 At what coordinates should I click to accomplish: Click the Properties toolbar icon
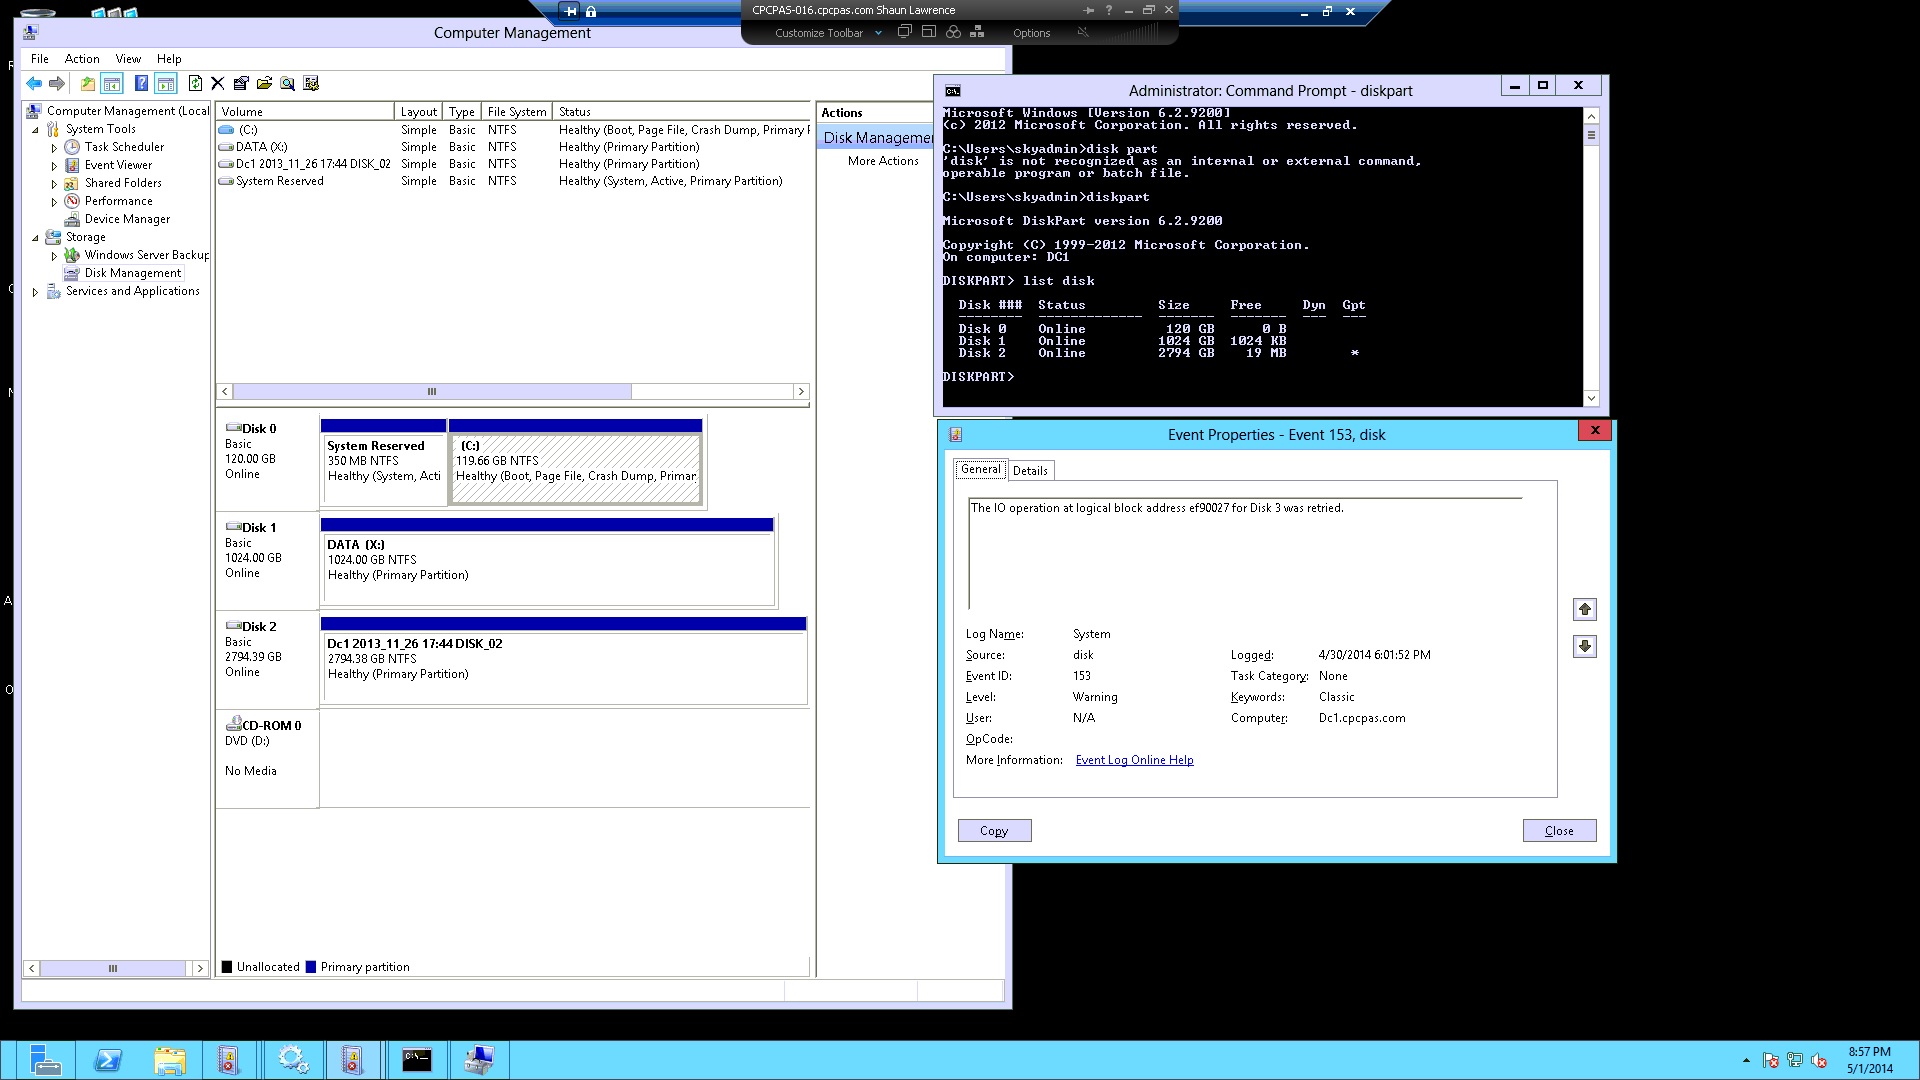tap(241, 84)
